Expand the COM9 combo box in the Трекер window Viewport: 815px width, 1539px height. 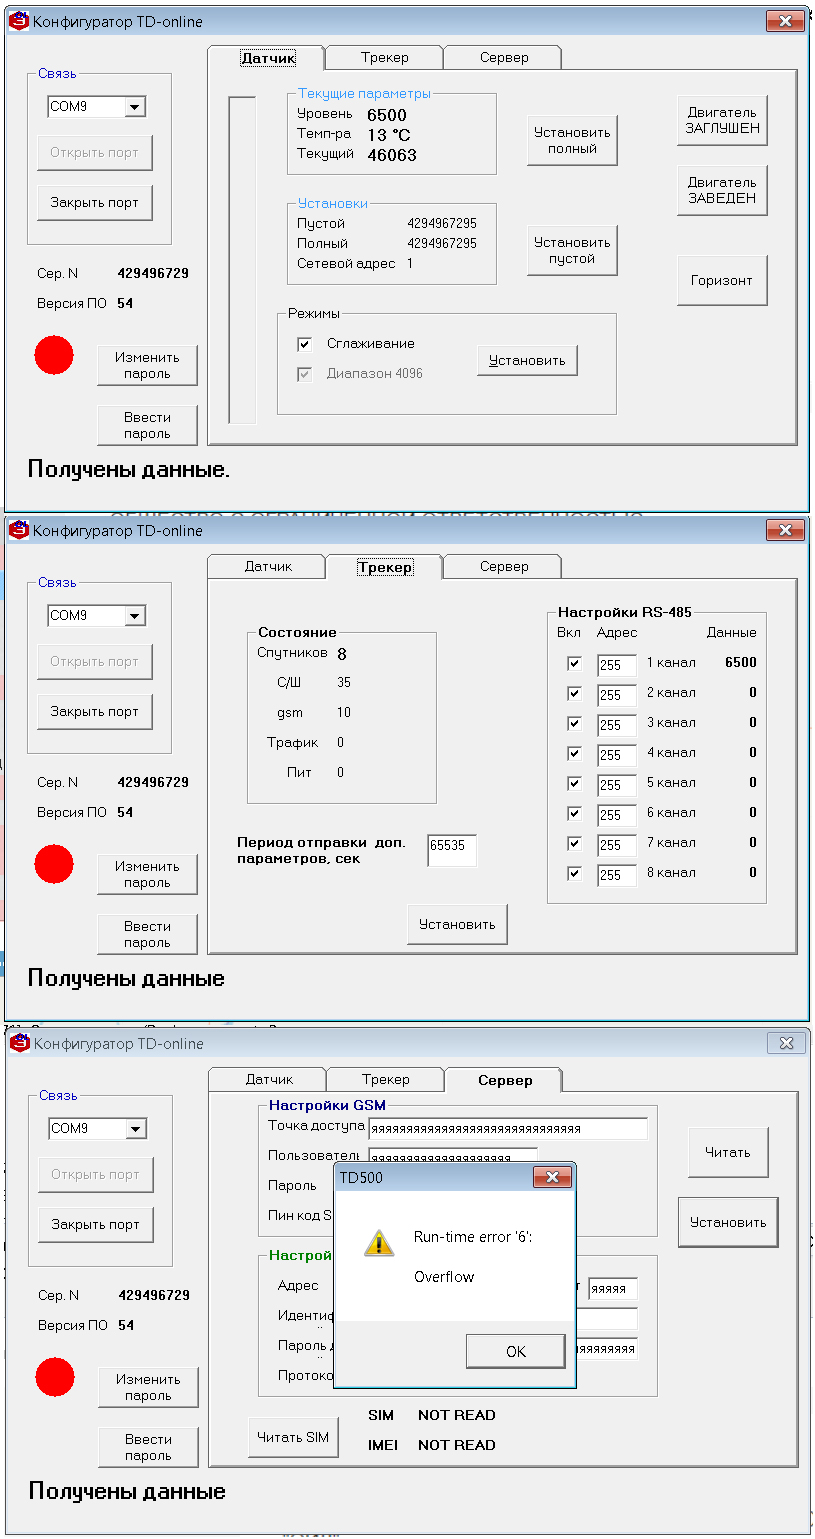point(136,616)
